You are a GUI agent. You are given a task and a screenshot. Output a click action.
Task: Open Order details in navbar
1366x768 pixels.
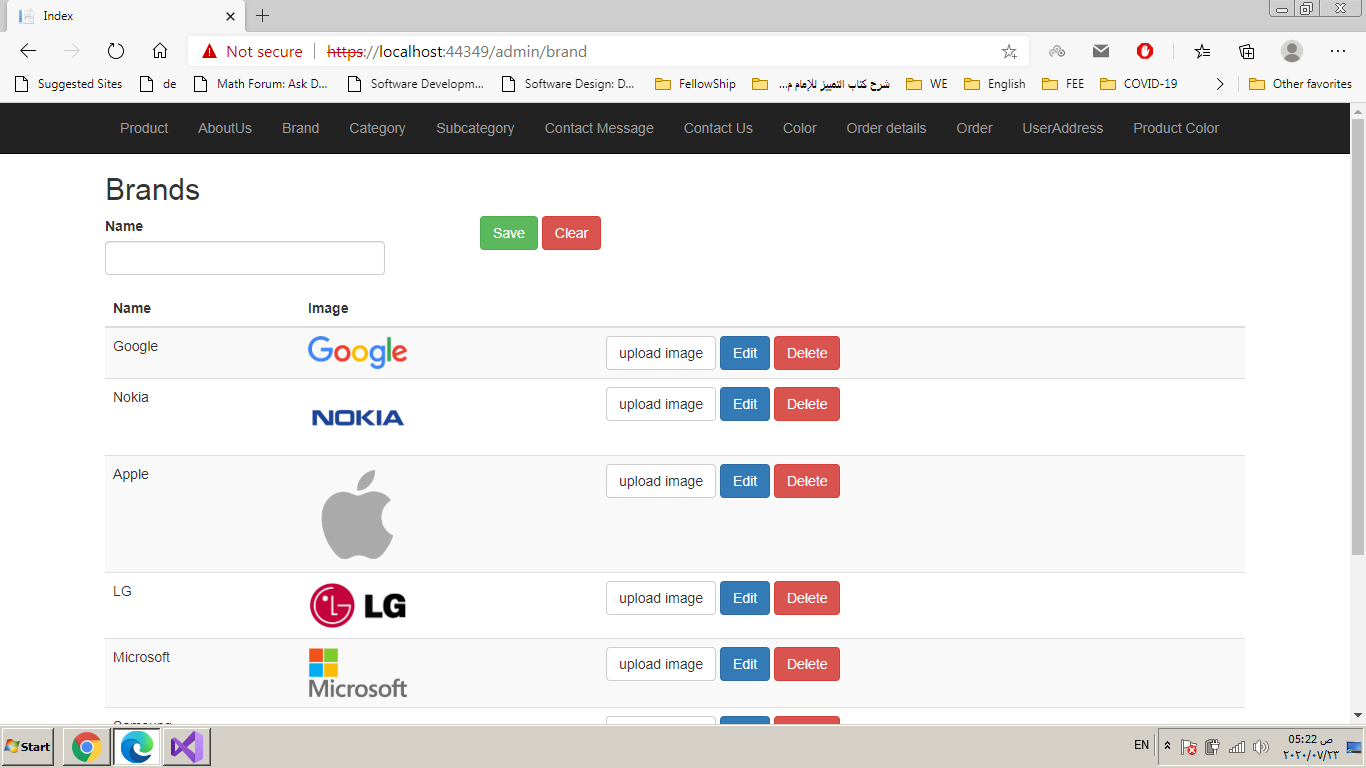point(886,128)
